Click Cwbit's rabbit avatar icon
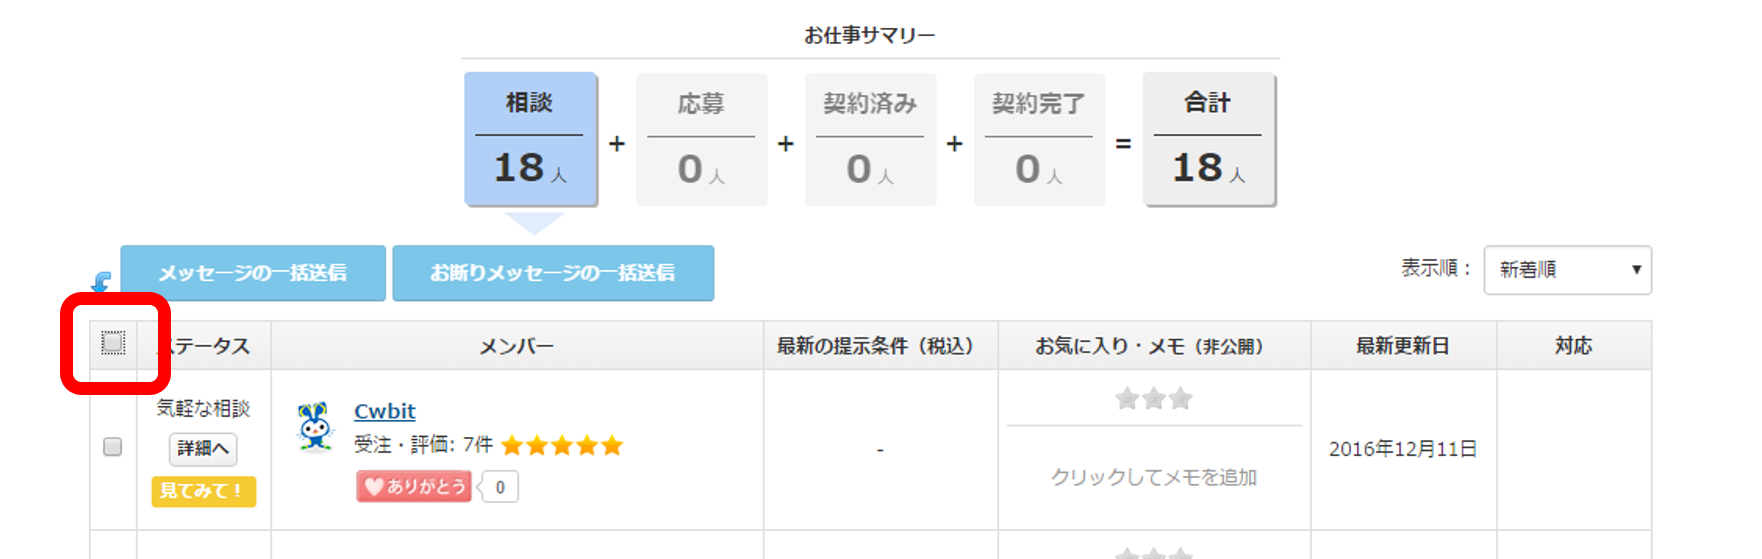The image size is (1762, 559). (x=315, y=427)
